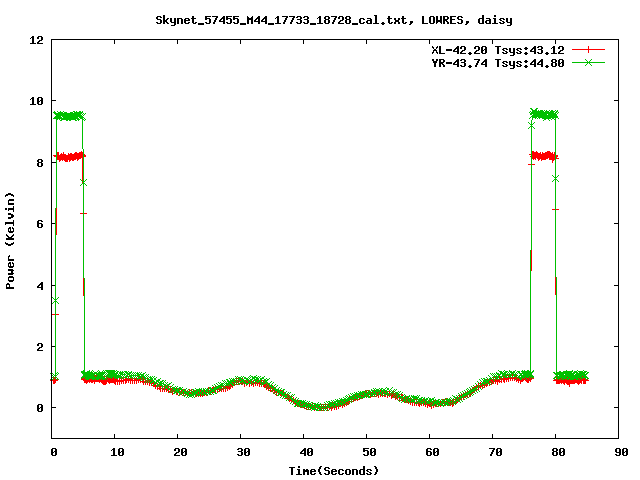Click the x-axis tick label 50
The width and height of the screenshot is (640, 480).
click(369, 452)
